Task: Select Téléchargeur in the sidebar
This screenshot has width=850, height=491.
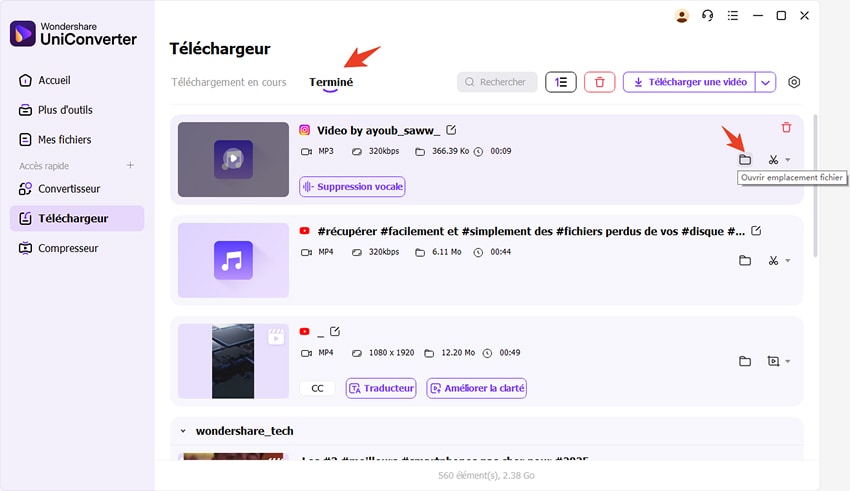Action: [77, 218]
